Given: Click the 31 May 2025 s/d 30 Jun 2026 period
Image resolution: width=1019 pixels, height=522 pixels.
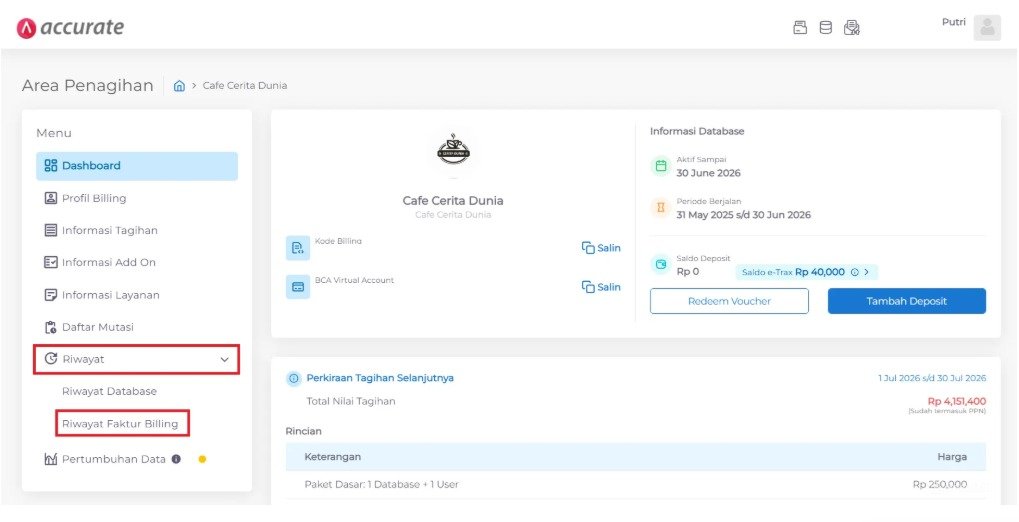Looking at the screenshot, I should click(x=743, y=215).
